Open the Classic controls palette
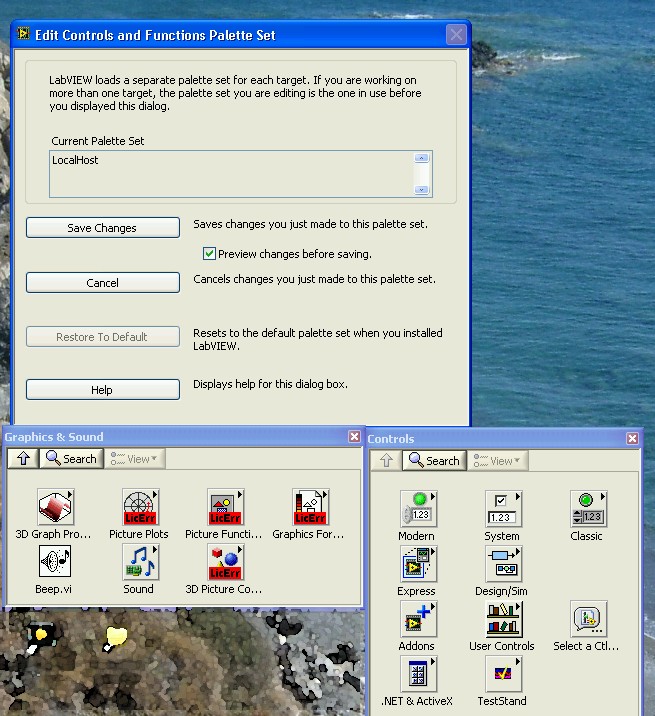The image size is (655, 716). coord(588,509)
